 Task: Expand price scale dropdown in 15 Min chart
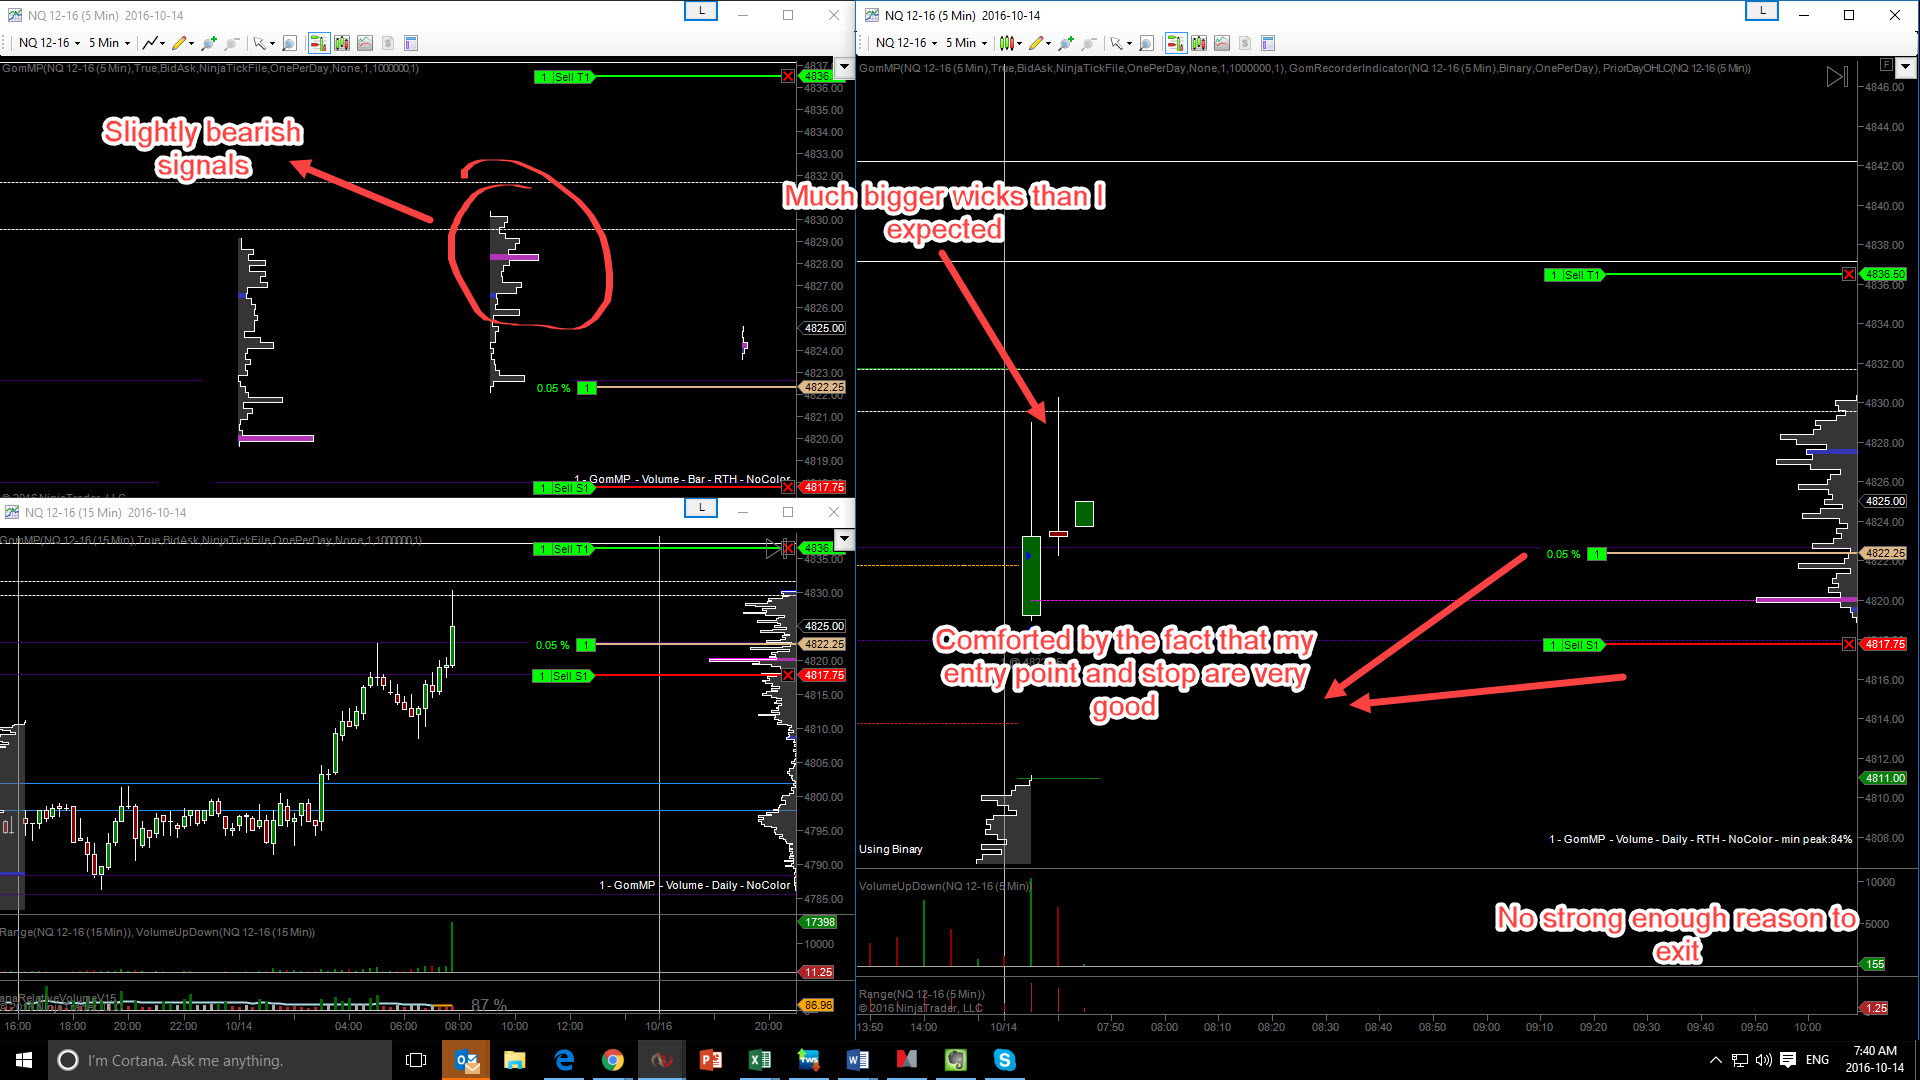click(844, 540)
